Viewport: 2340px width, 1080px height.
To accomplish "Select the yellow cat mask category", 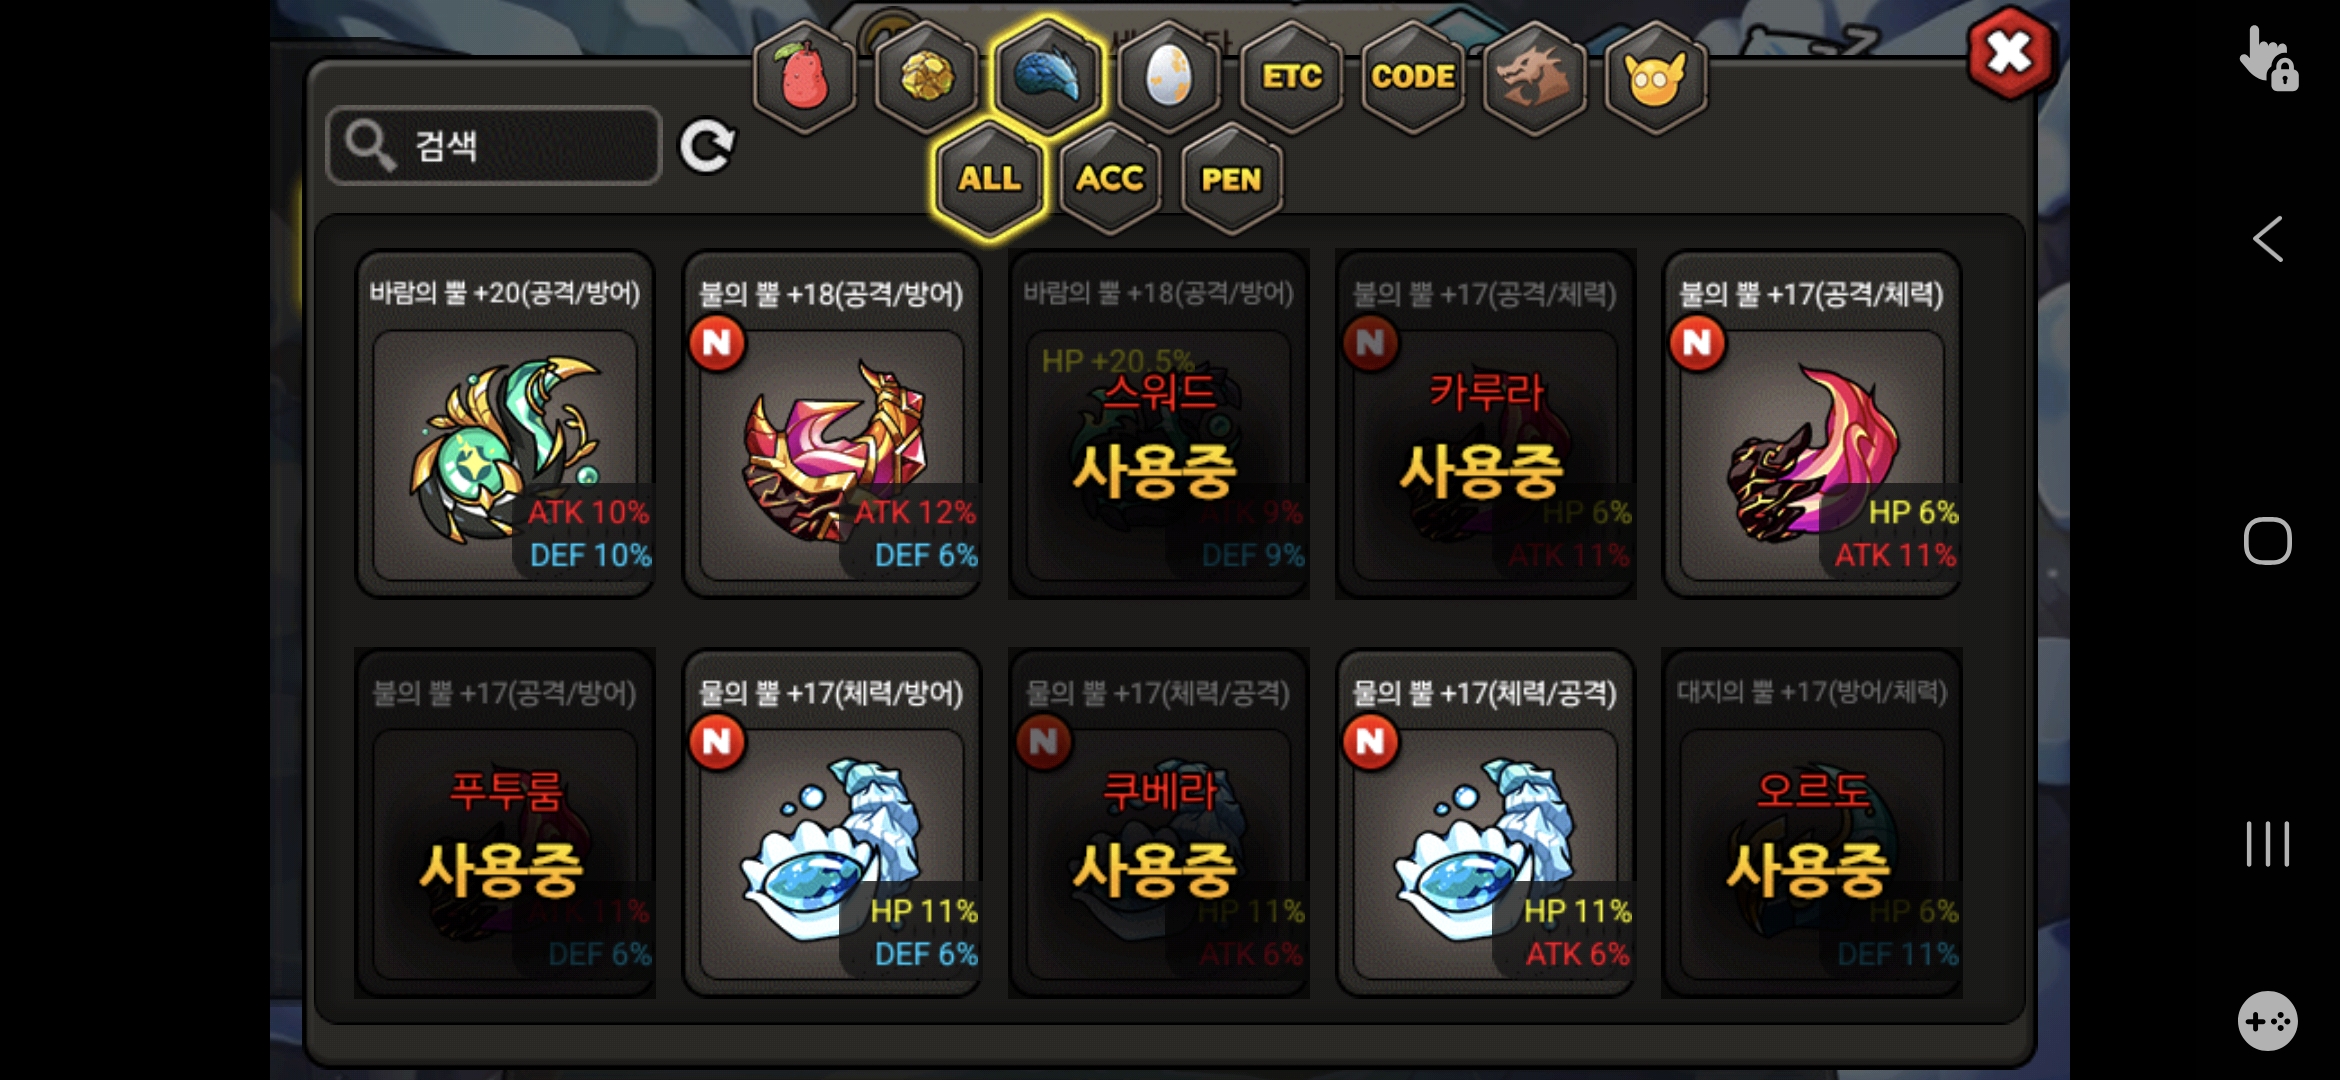I will click(x=1656, y=77).
